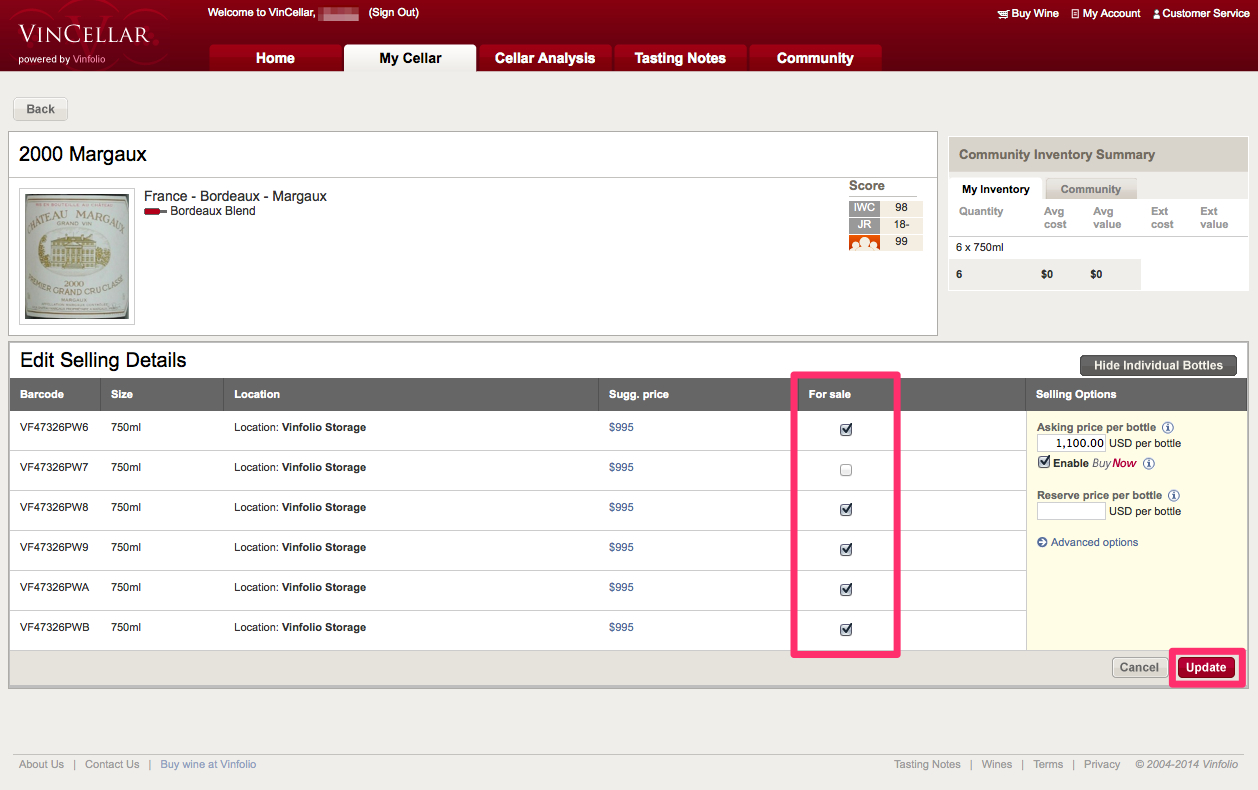This screenshot has height=790, width=1258.
Task: Select the My Cellar tab
Action: point(410,58)
